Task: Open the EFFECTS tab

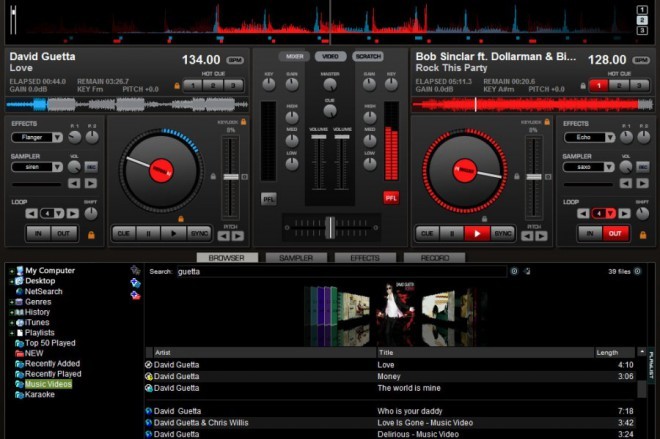Action: (x=365, y=258)
